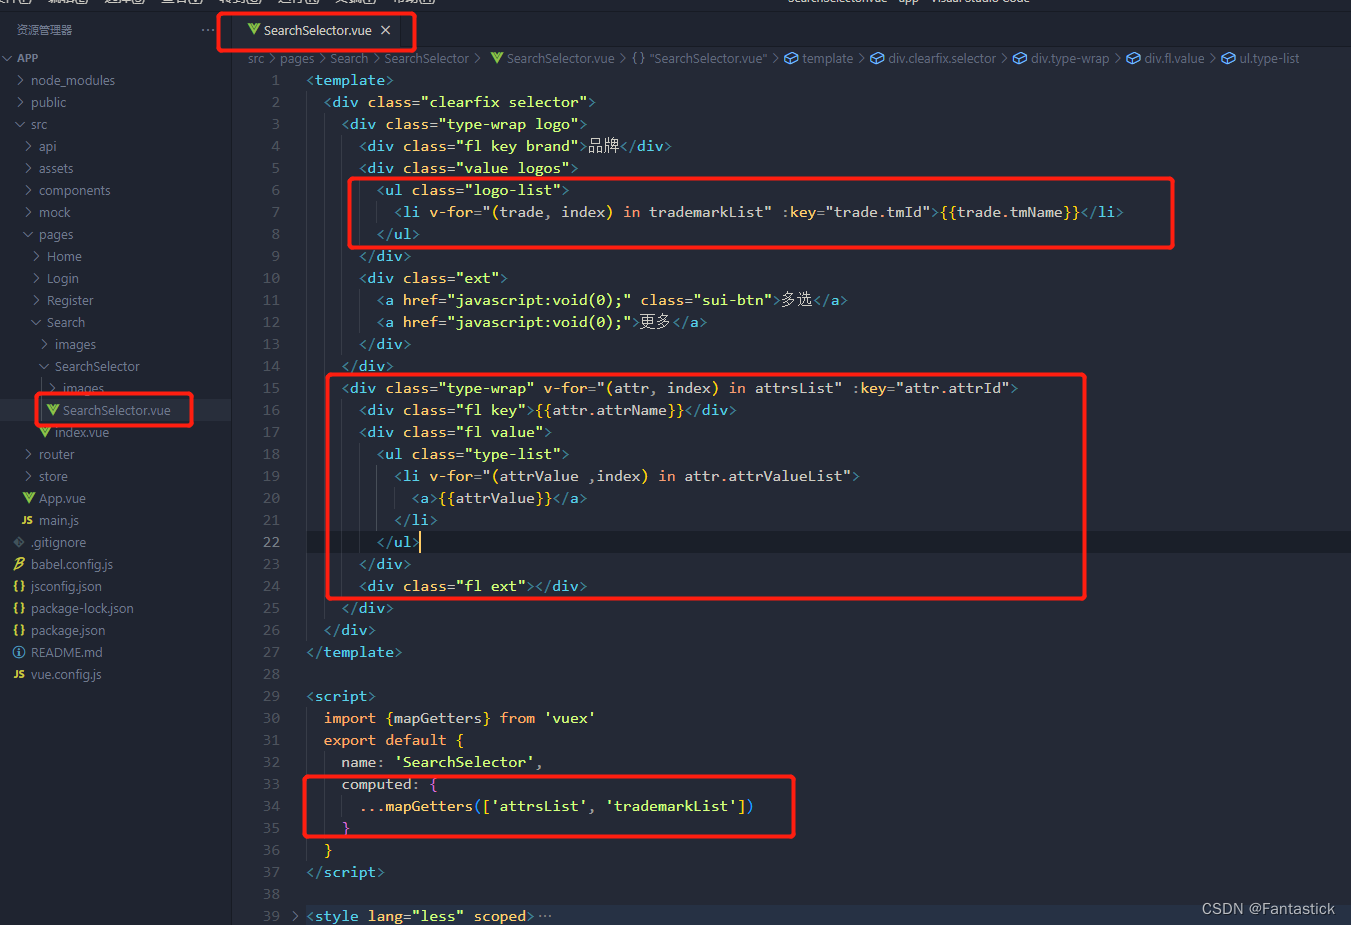Click the info icon beside README.md

(x=19, y=652)
